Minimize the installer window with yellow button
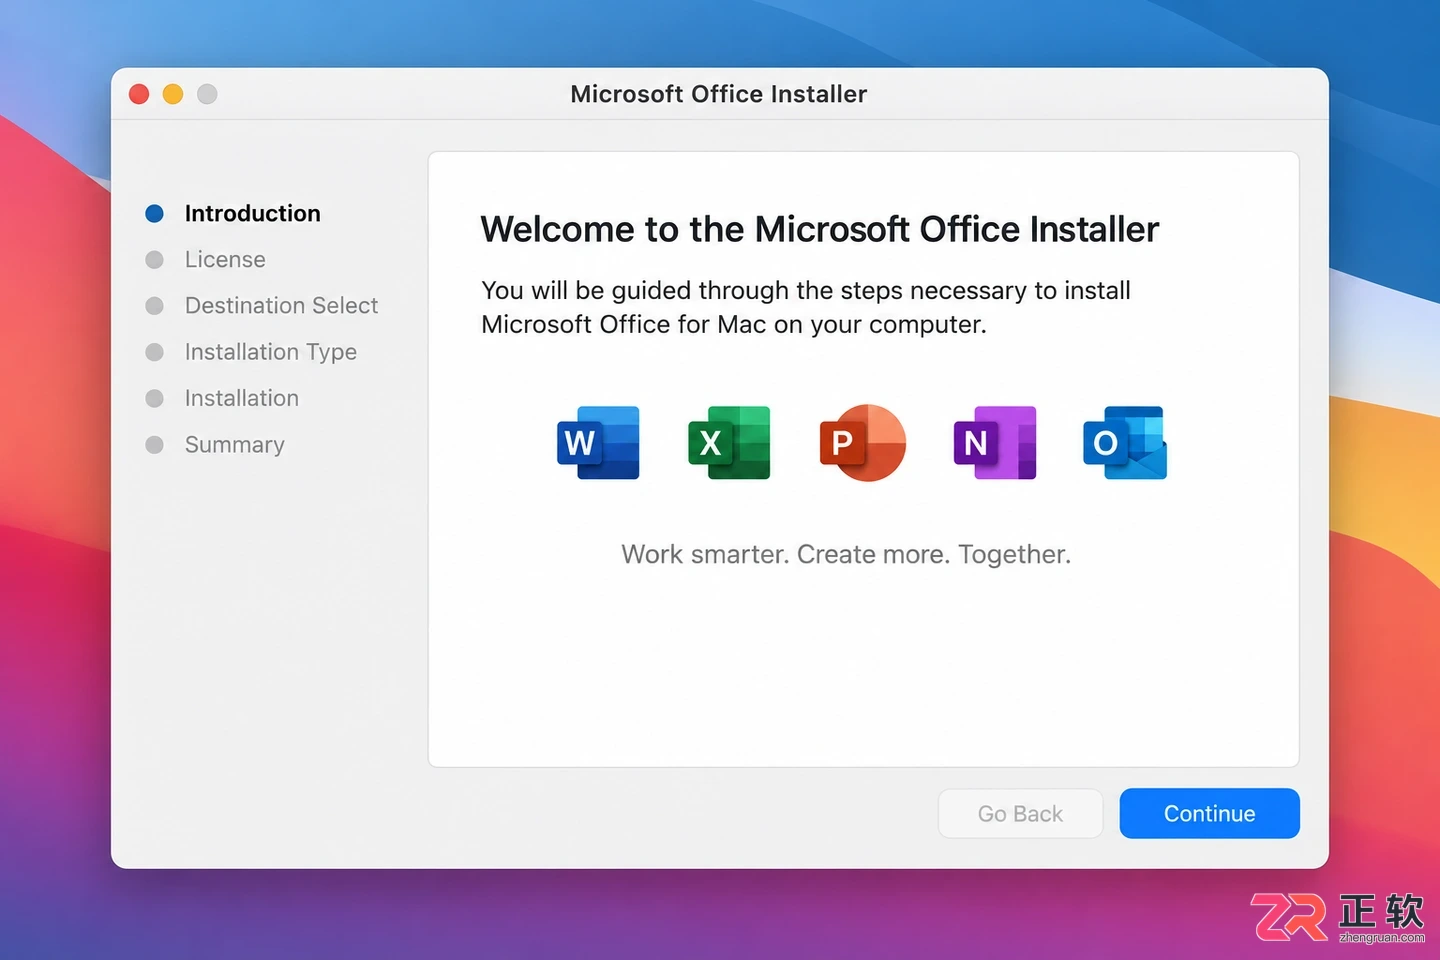 click(x=173, y=94)
